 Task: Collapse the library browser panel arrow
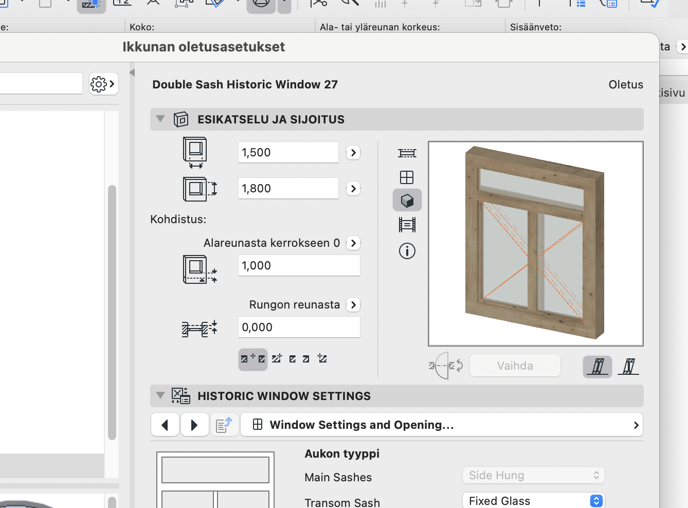tap(132, 72)
